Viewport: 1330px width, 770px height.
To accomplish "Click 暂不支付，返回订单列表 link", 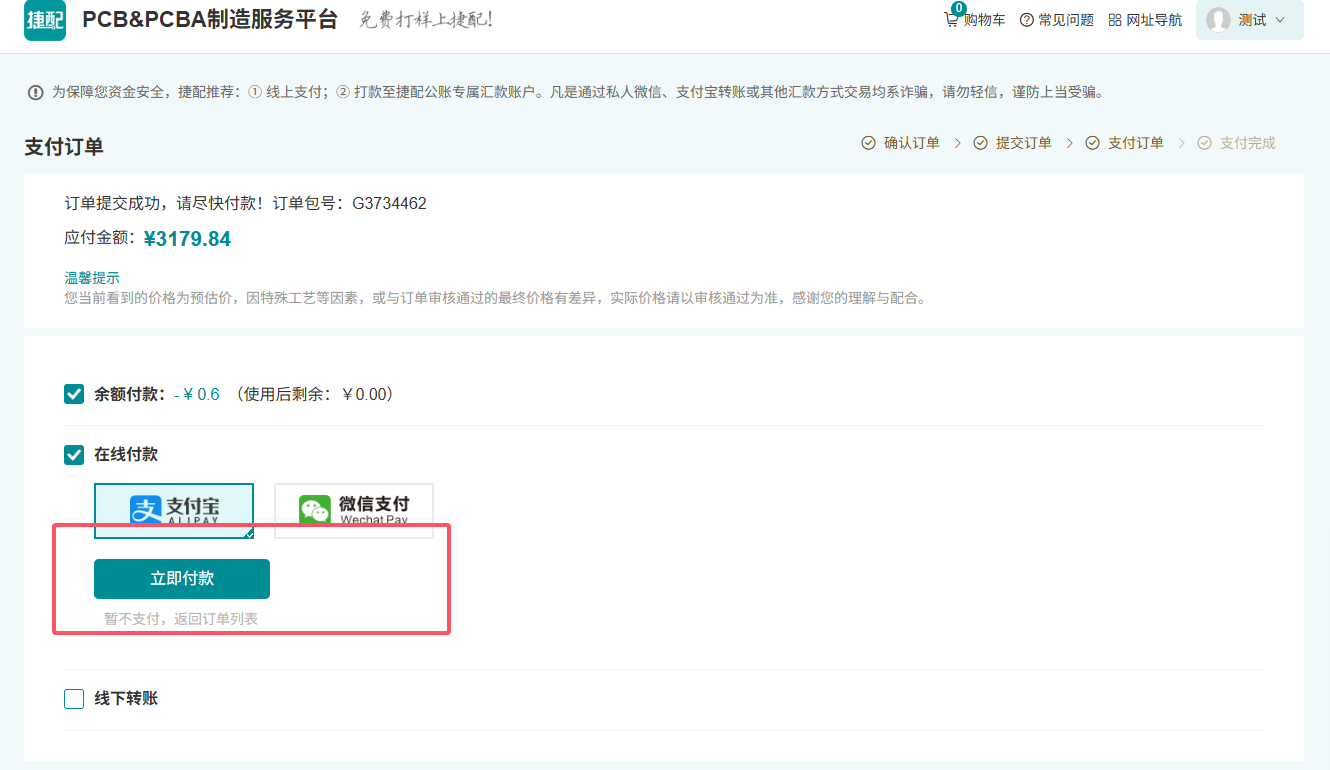I will coord(181,619).
